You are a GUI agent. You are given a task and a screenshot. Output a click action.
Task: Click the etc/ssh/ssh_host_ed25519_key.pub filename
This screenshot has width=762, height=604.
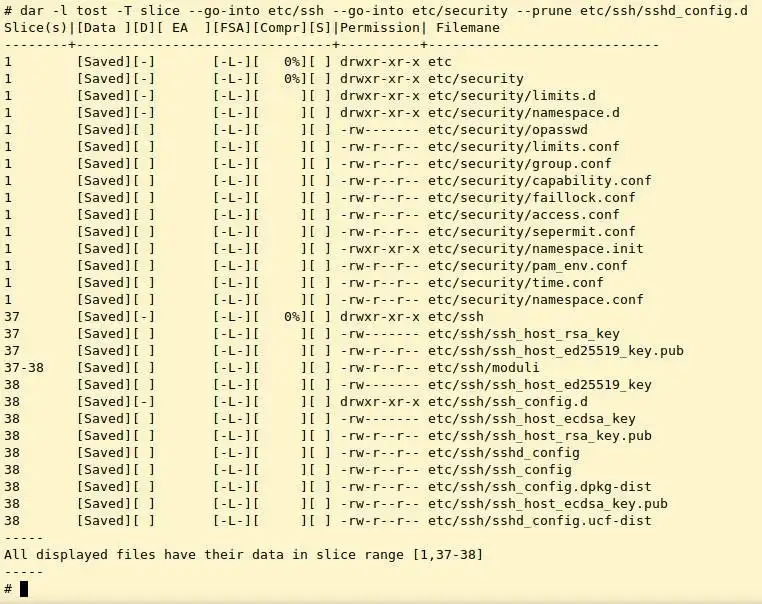coord(556,351)
